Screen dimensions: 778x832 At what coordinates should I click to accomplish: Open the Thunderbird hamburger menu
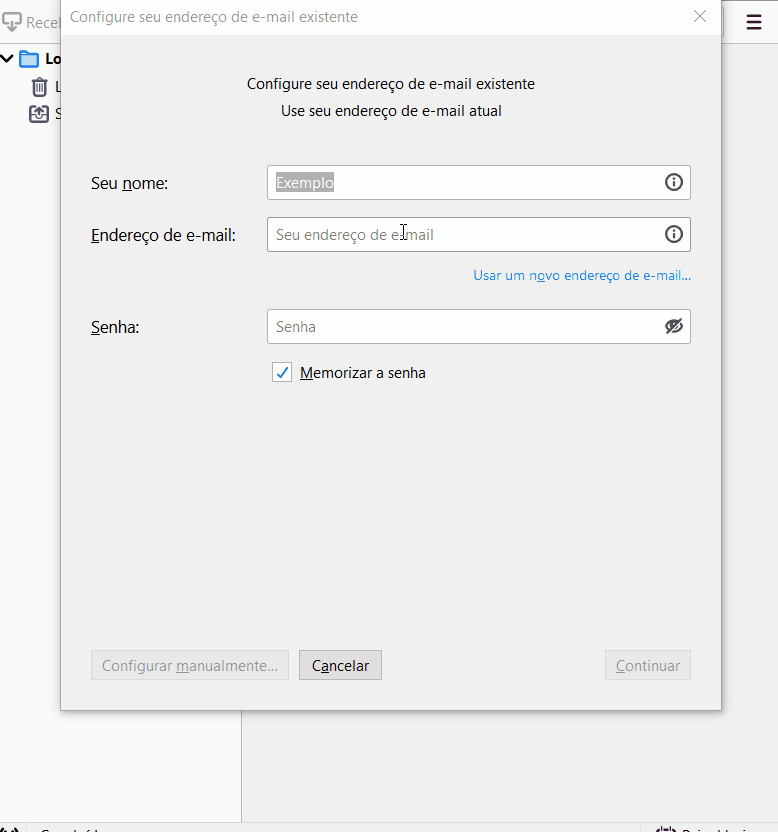[753, 22]
